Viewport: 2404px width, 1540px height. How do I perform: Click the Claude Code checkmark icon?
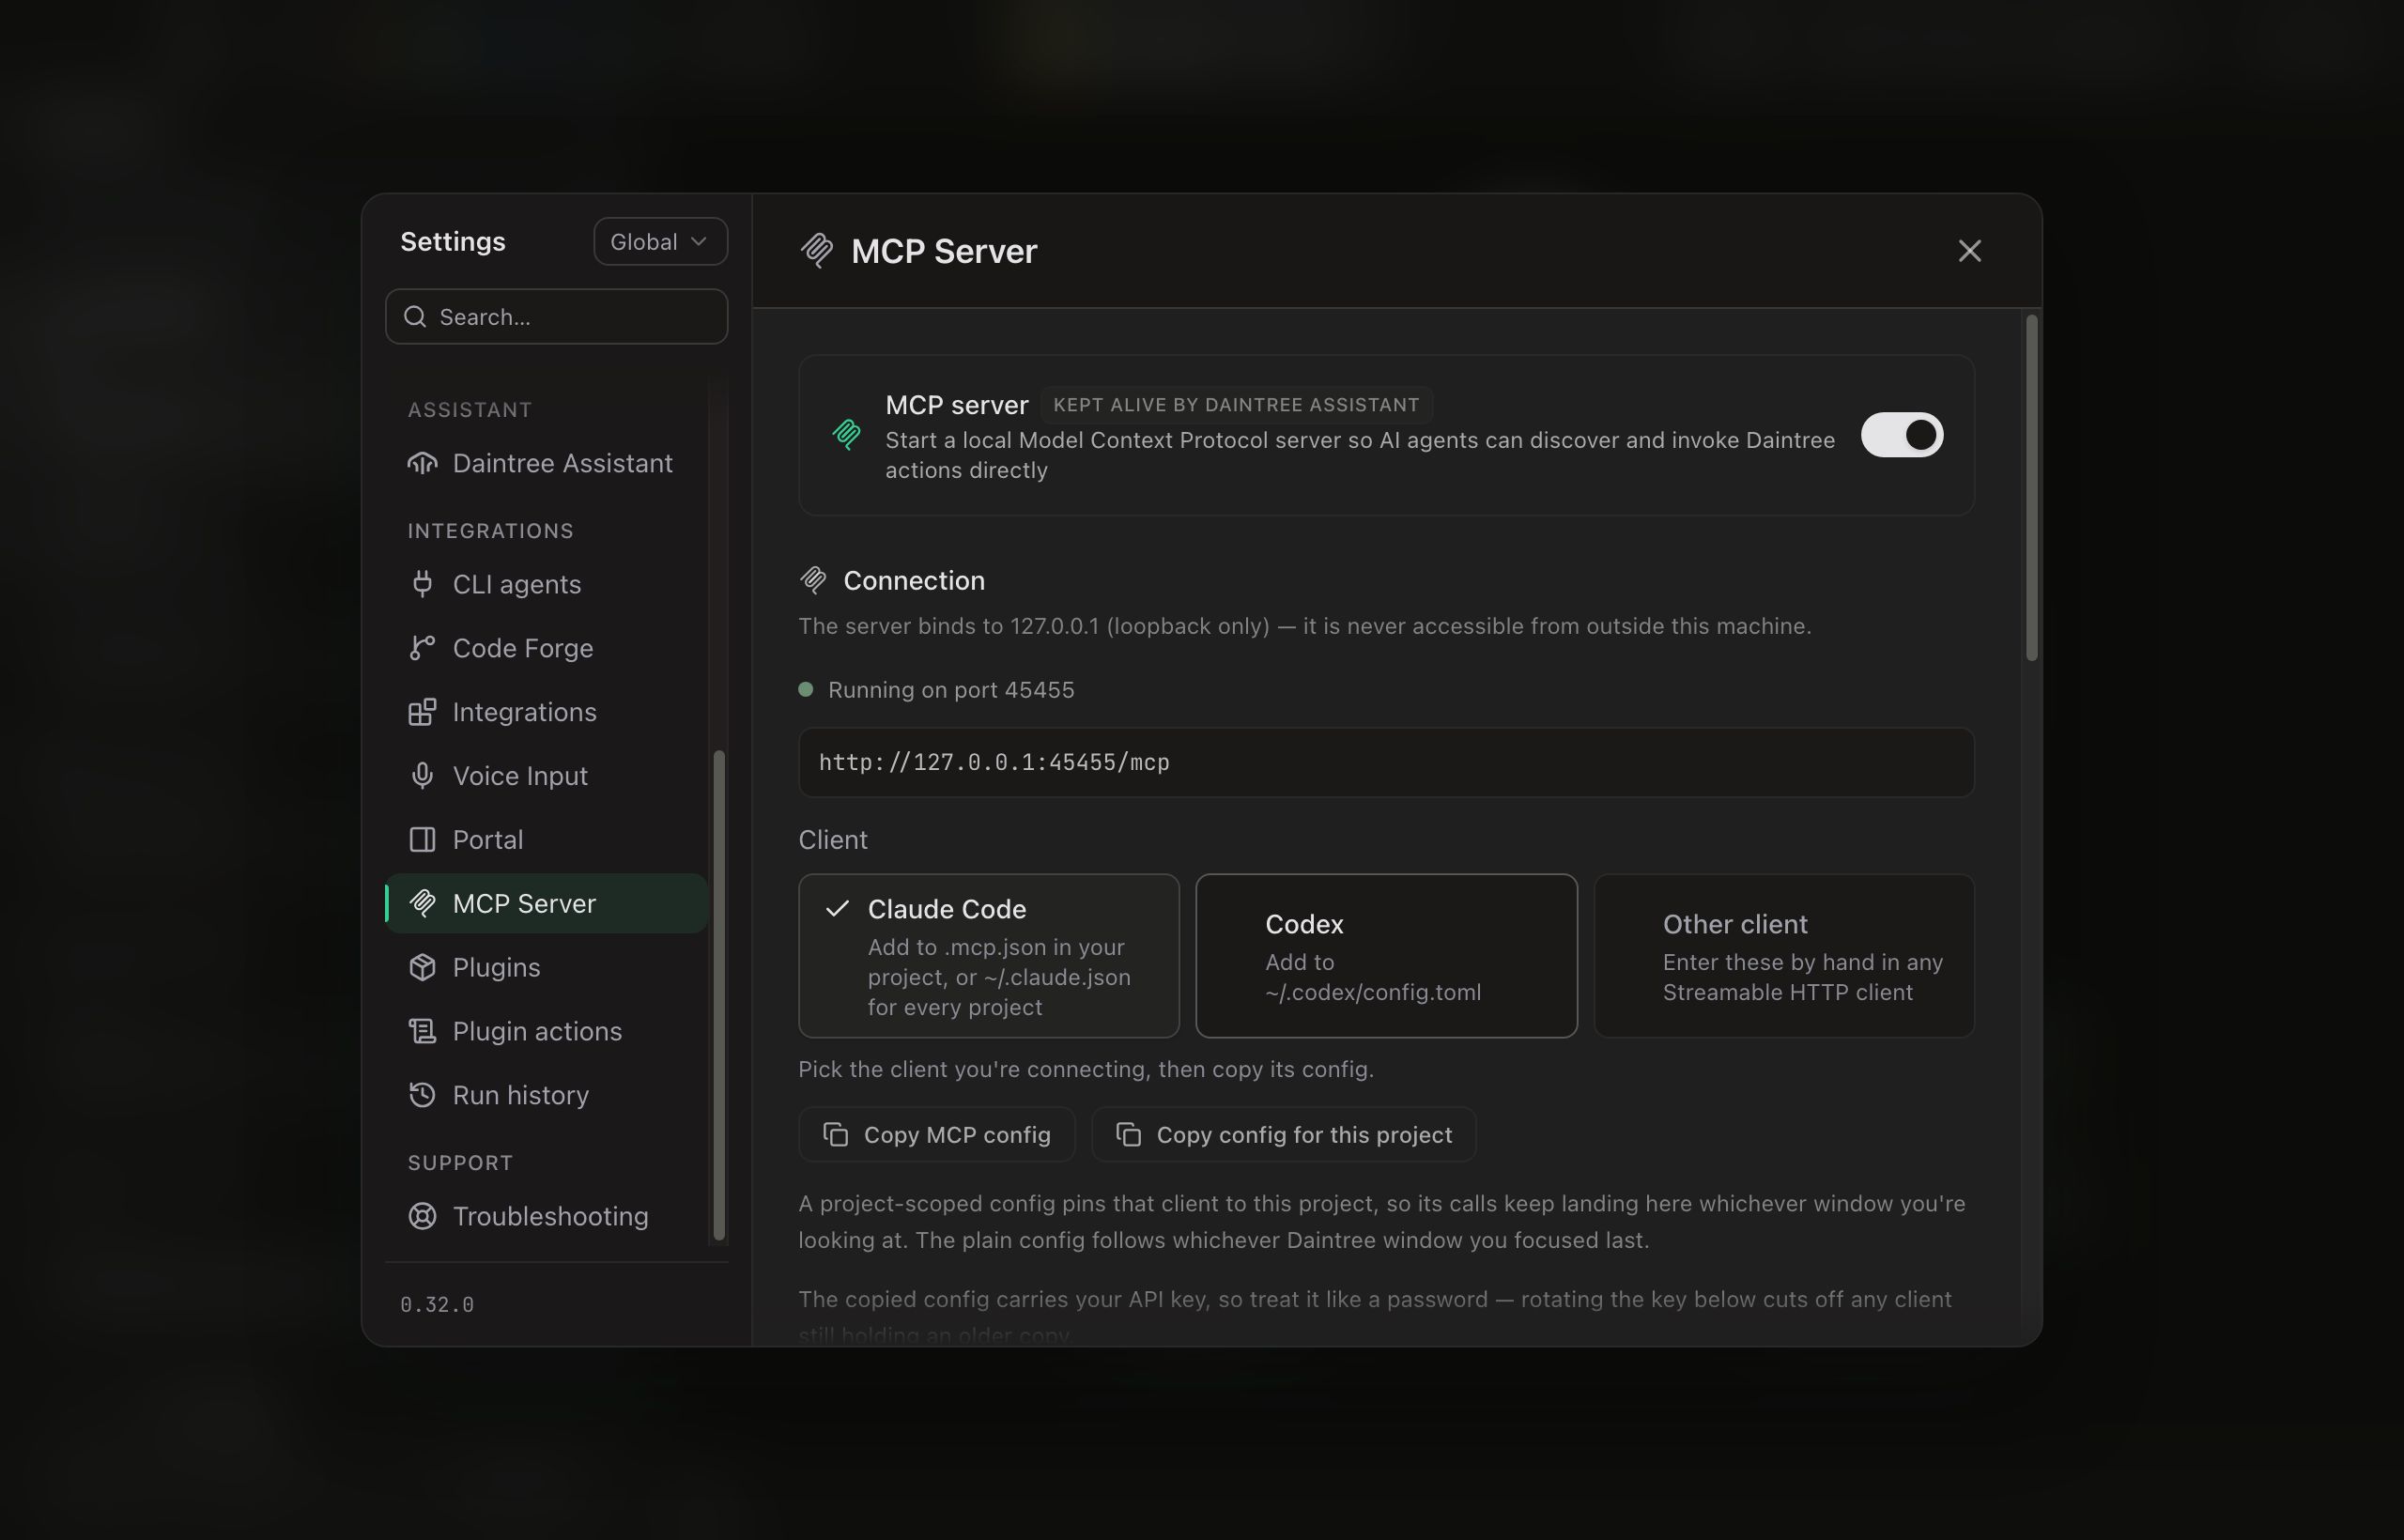(837, 908)
